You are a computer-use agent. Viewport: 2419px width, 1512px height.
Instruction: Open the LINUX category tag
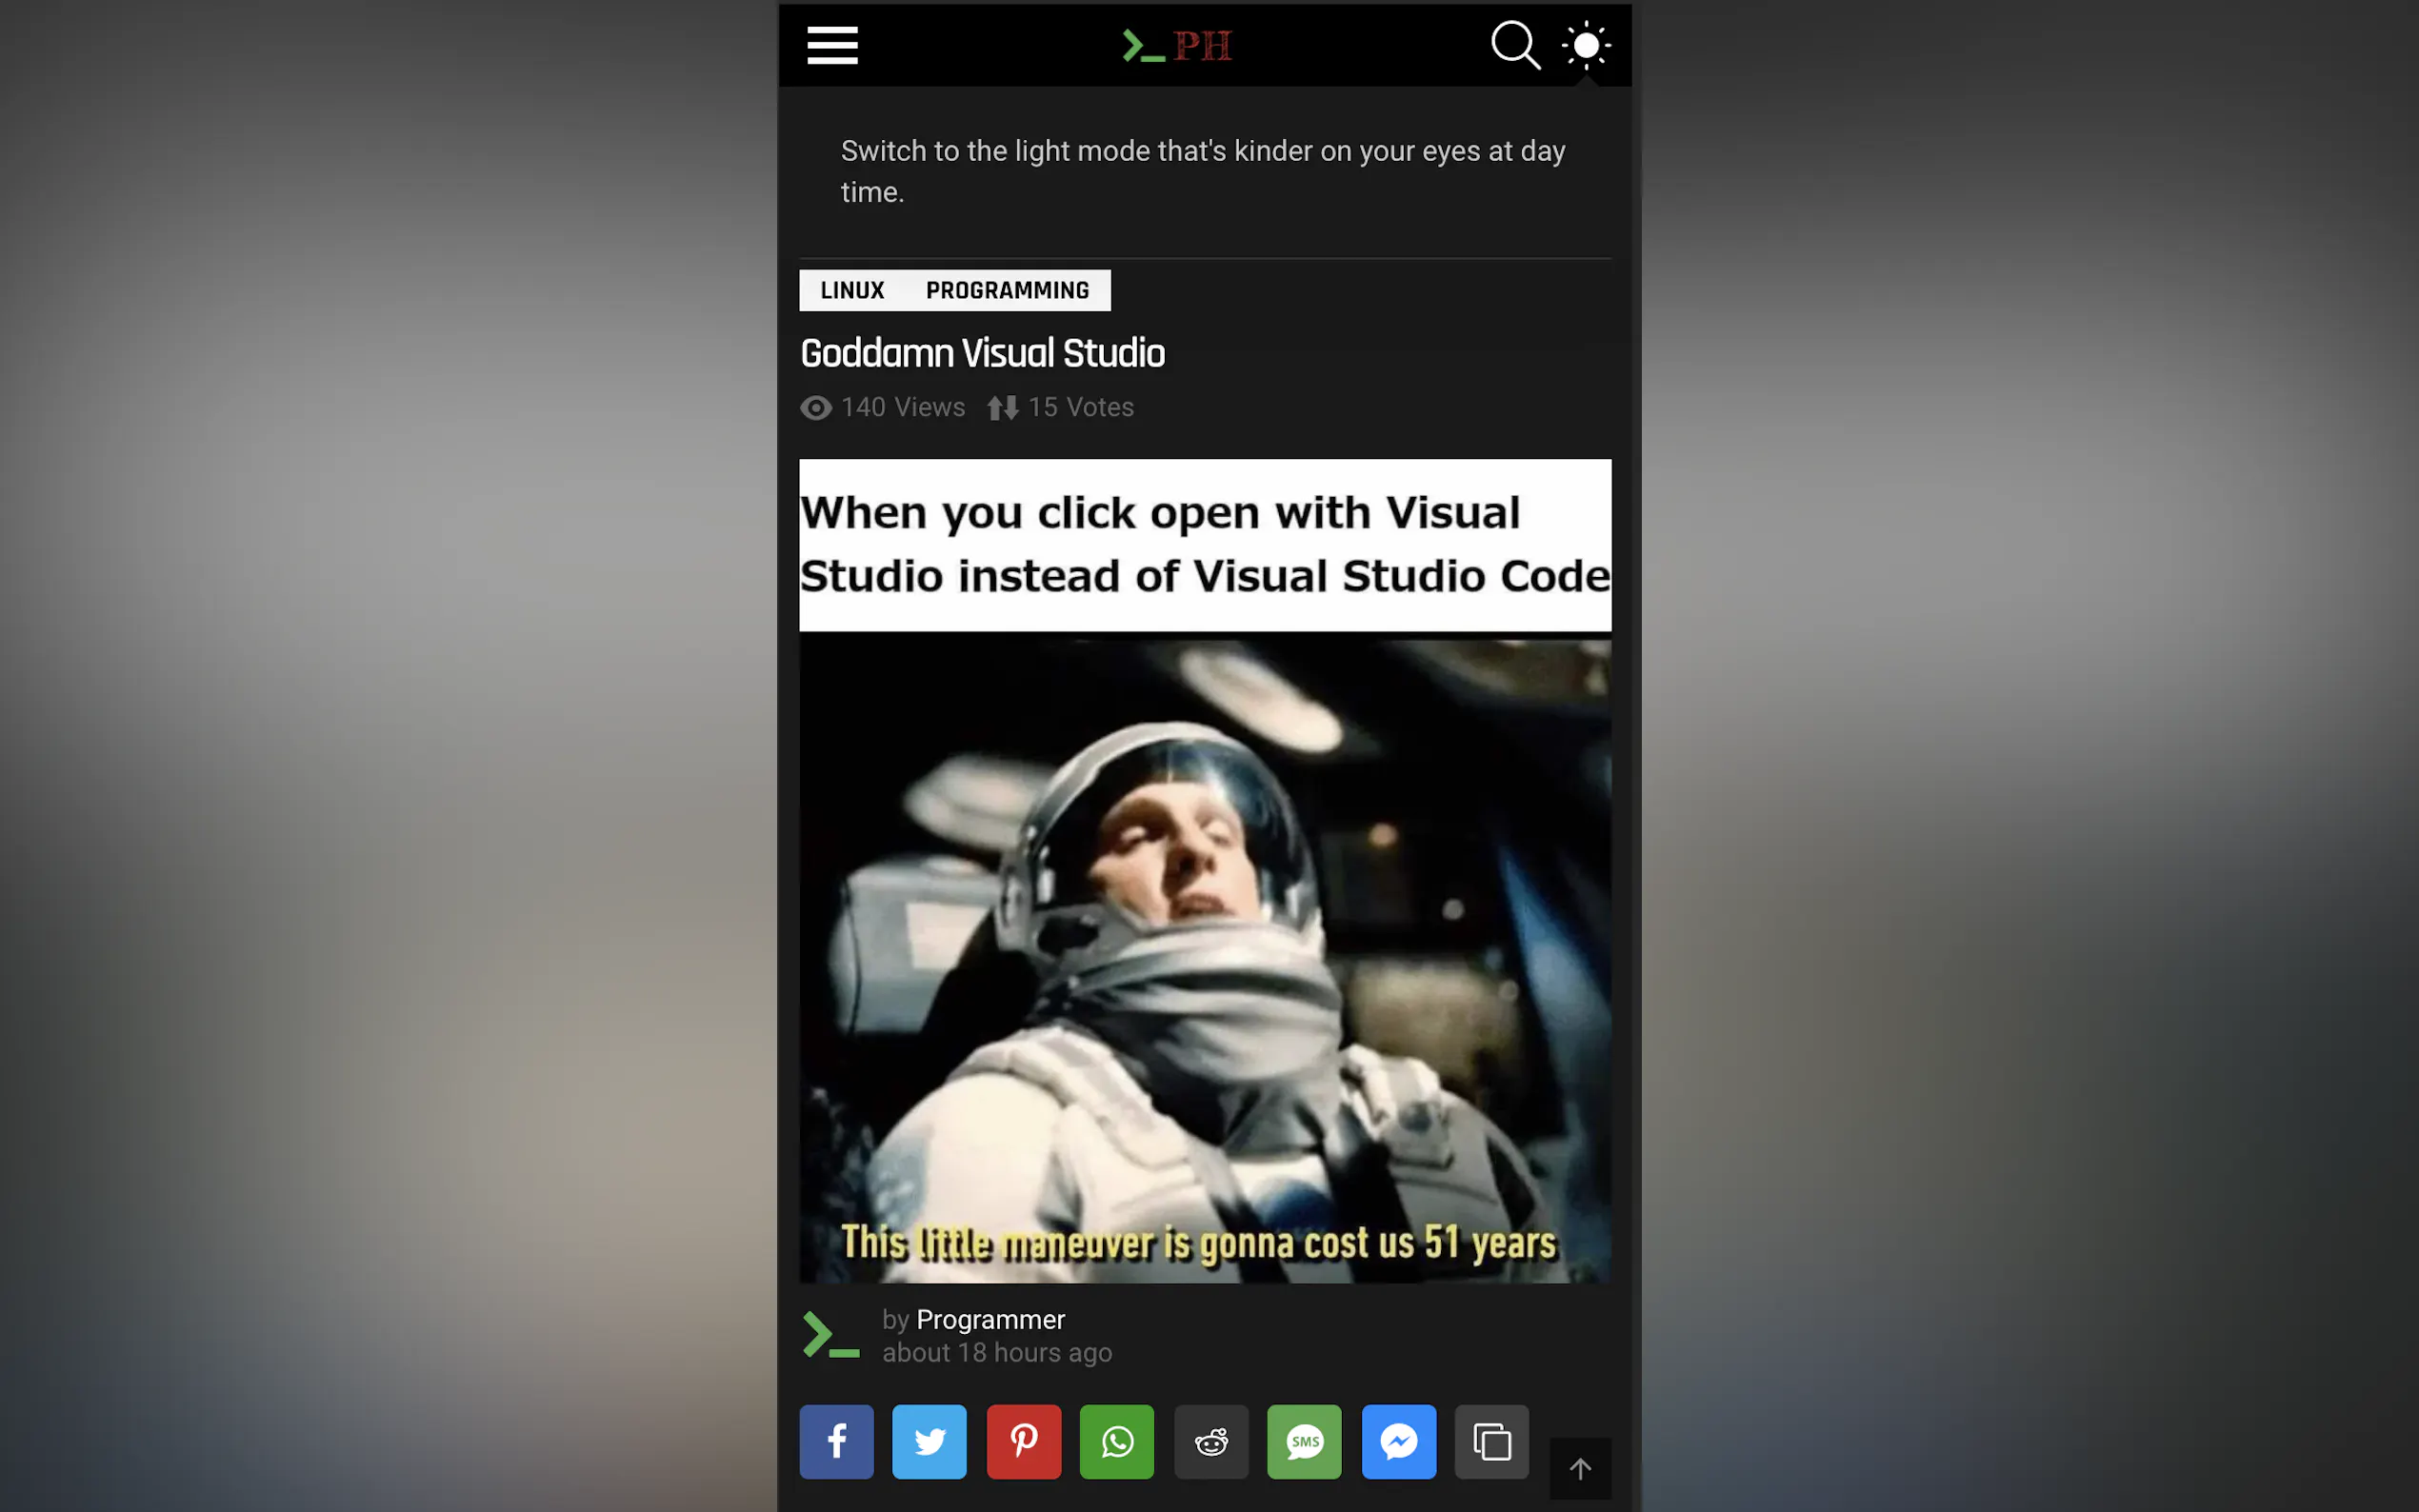(x=852, y=290)
